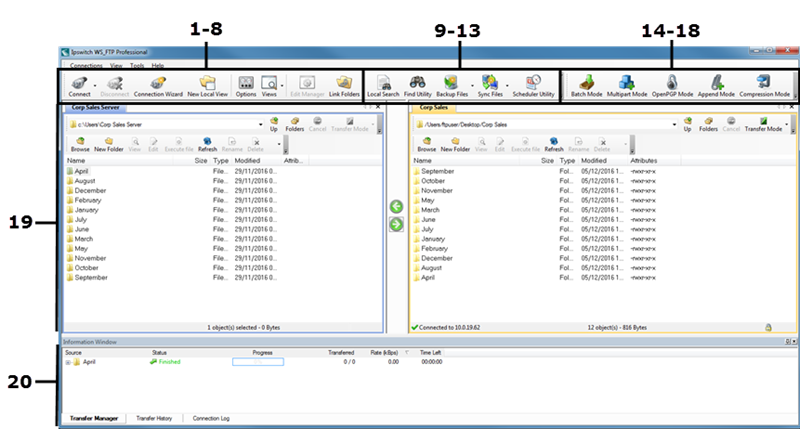Open the Scheduler Utility

(533, 86)
